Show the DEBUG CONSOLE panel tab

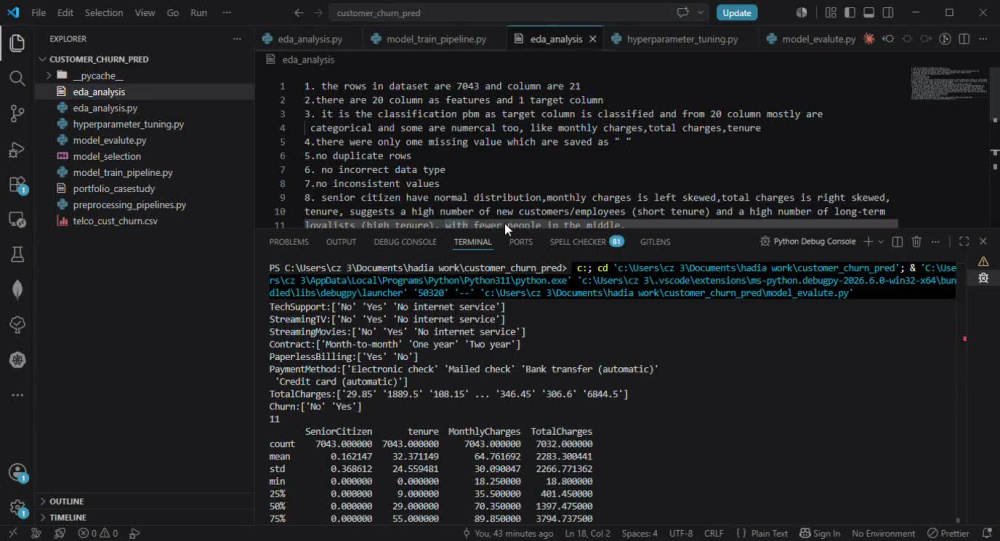click(x=405, y=242)
